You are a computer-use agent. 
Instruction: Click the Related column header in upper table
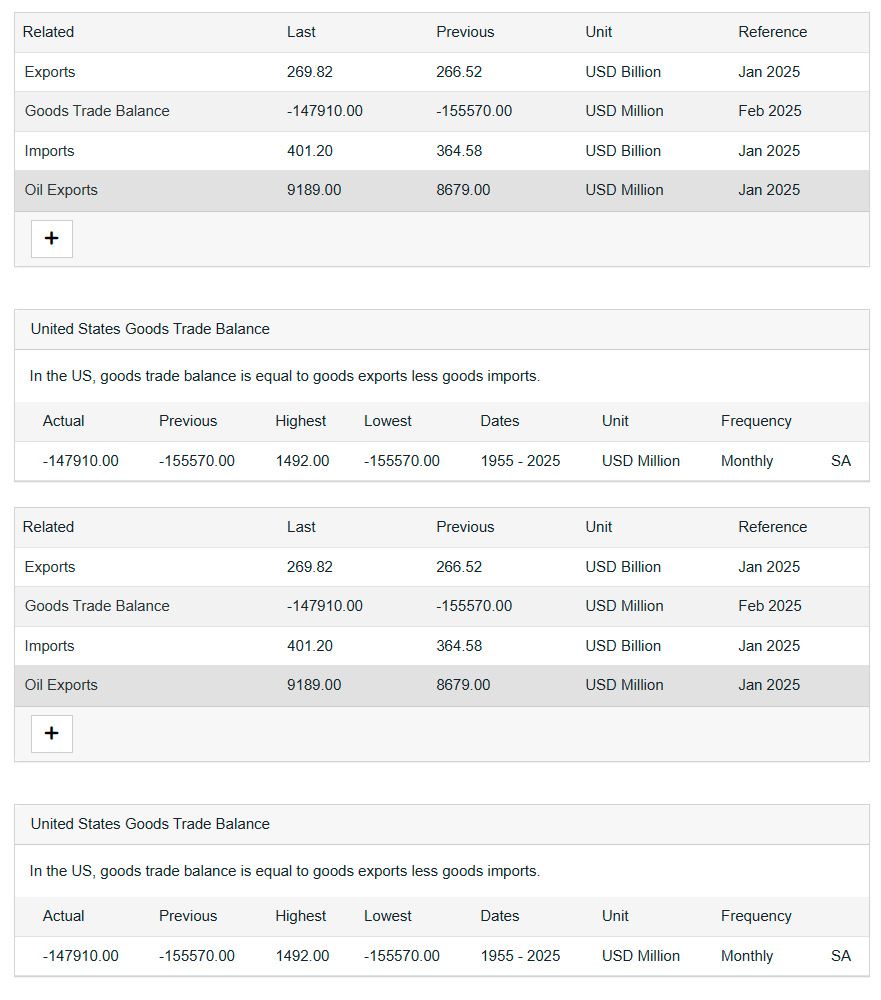48,32
